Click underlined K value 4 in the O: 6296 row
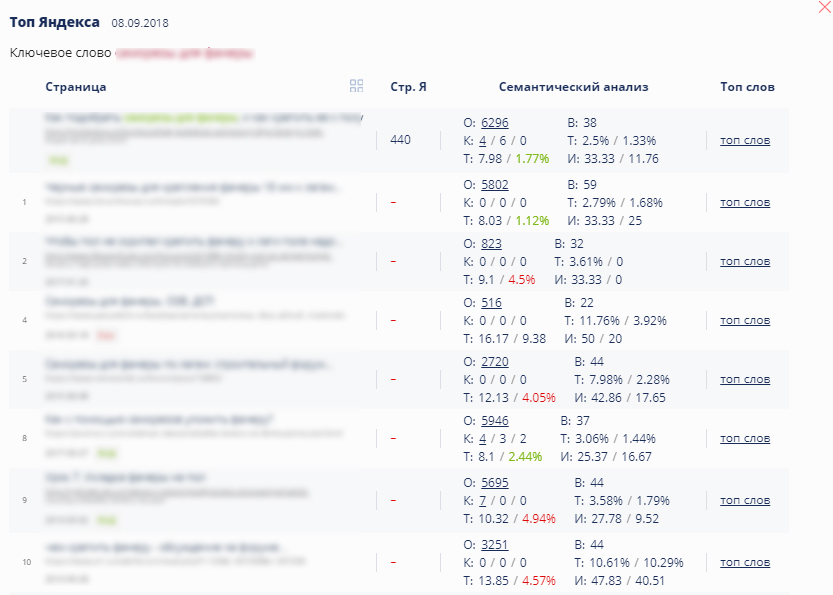The width and height of the screenshot is (833, 595). [482, 141]
